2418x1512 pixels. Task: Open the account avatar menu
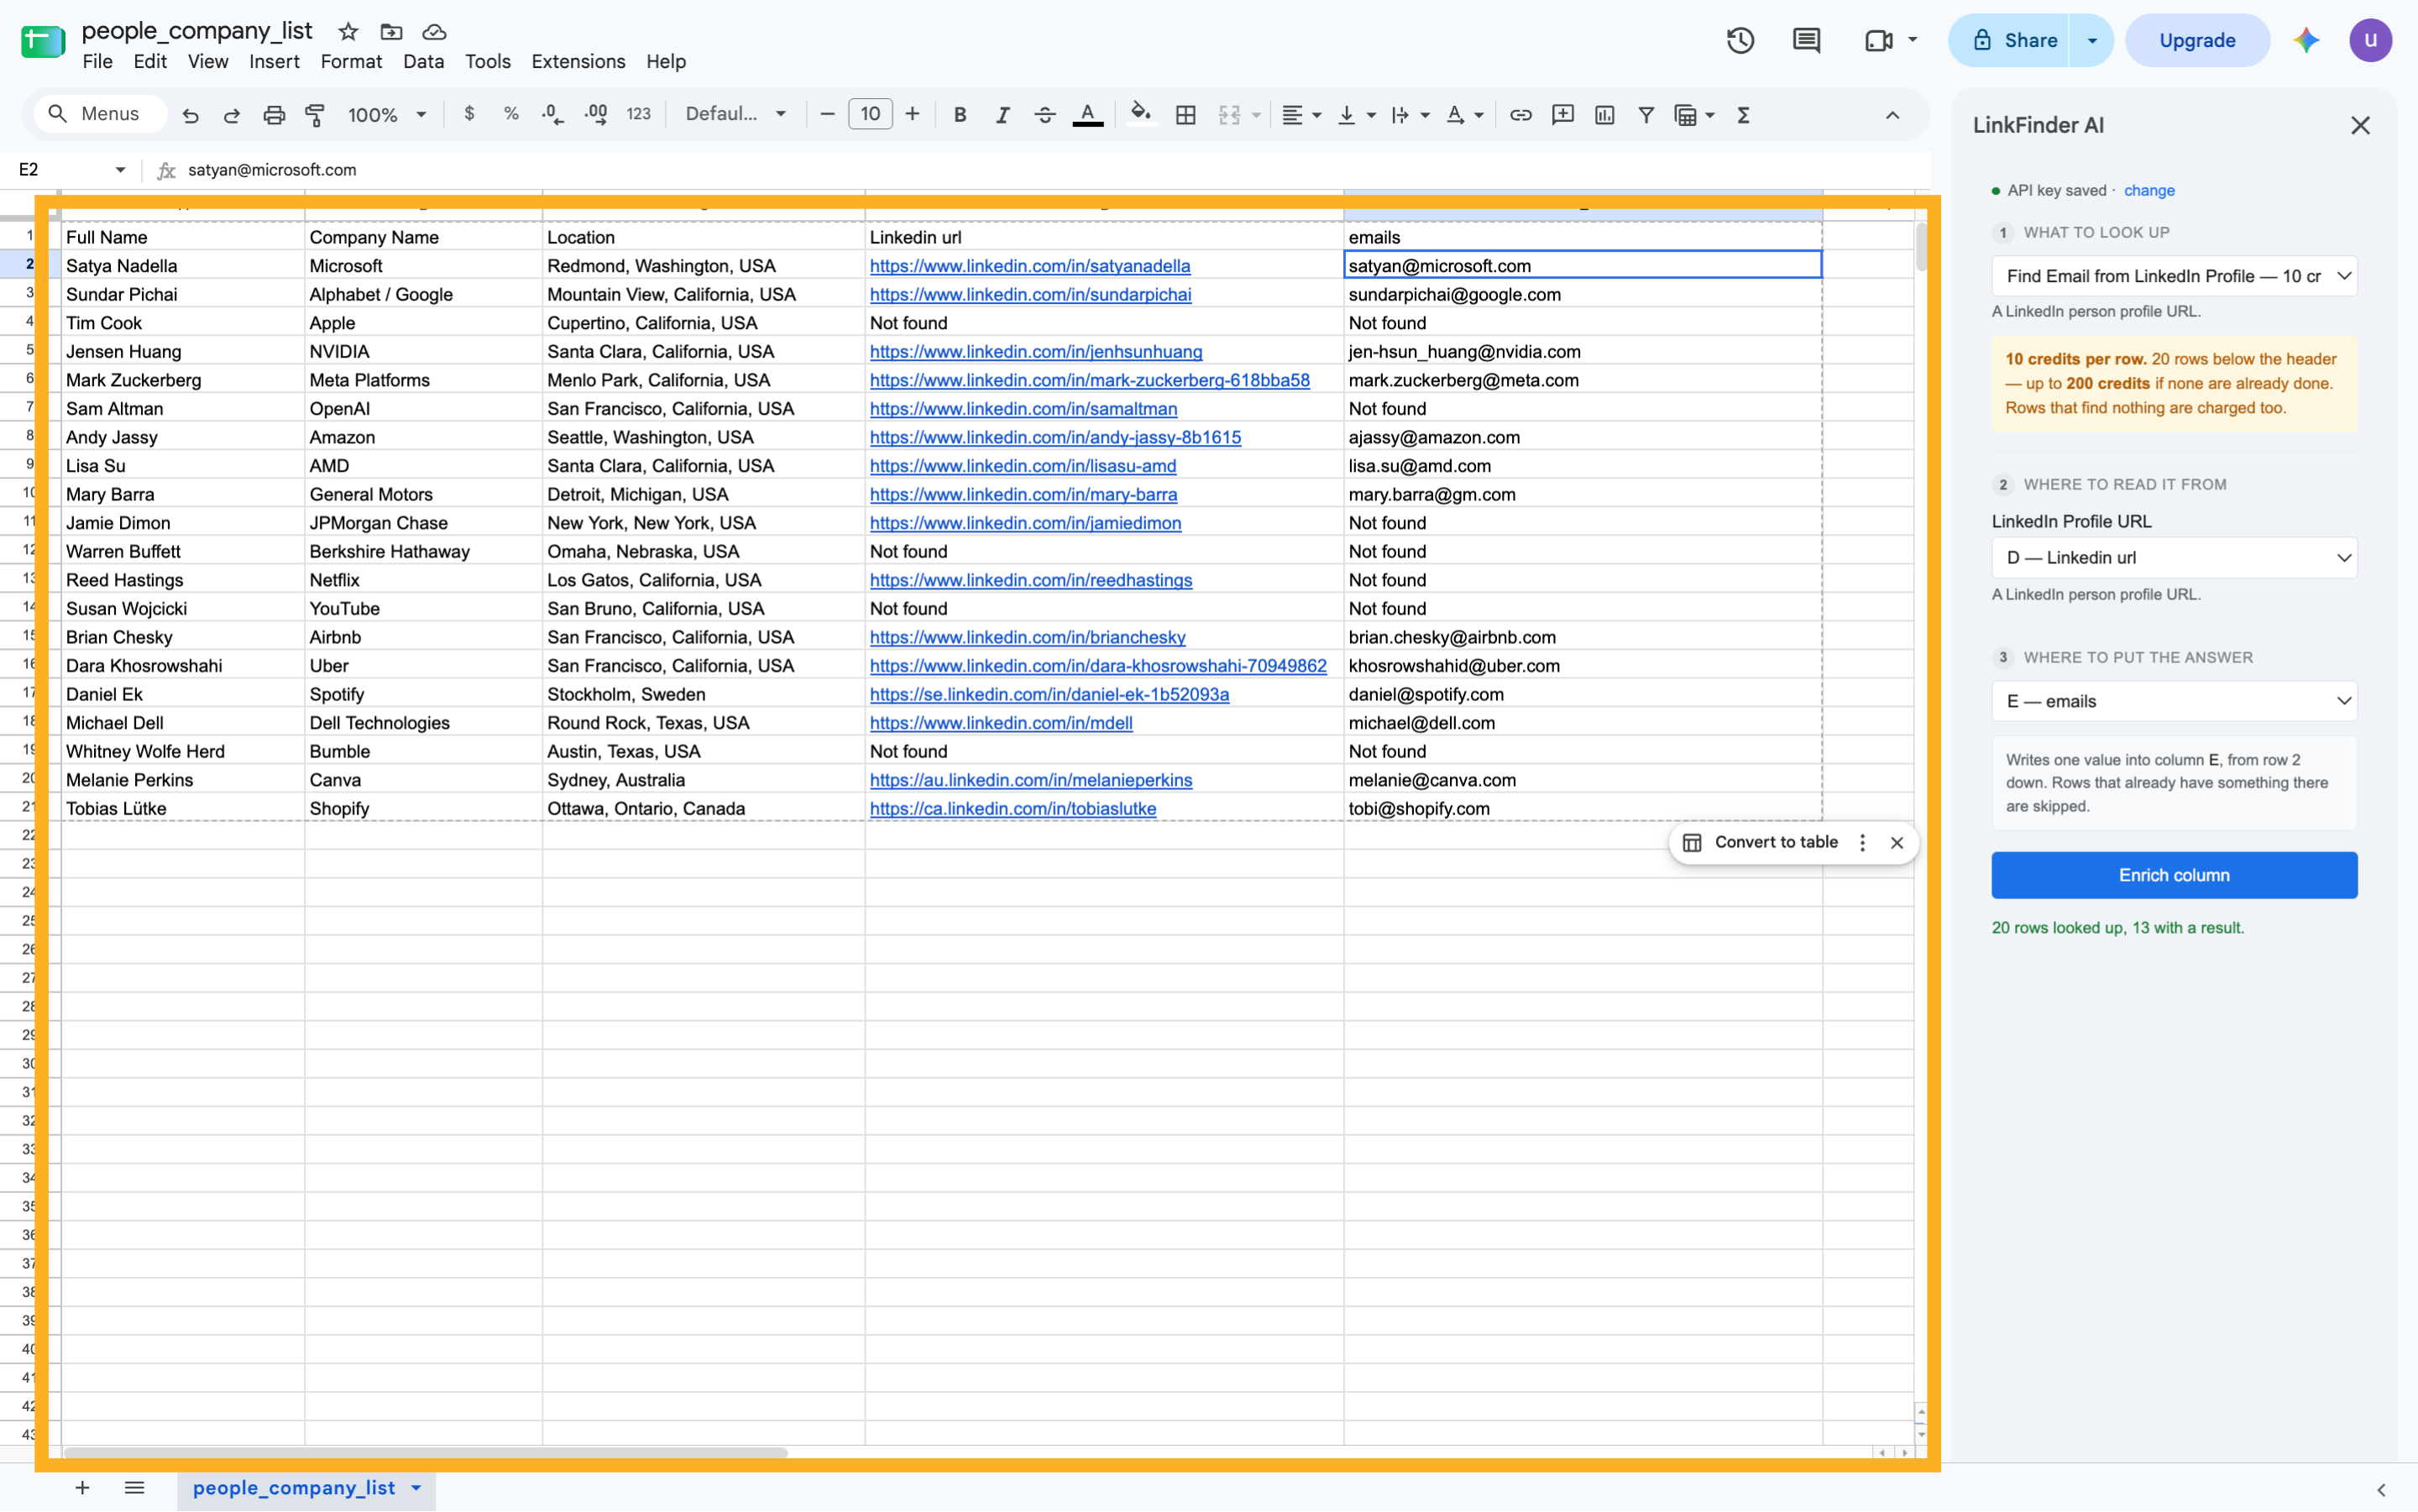pos(2370,40)
